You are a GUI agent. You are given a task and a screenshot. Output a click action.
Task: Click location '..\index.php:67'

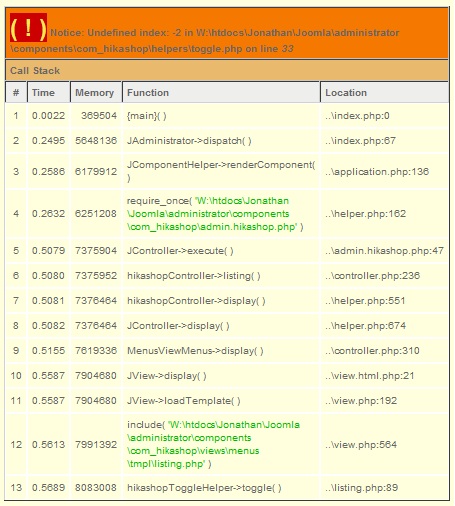[x=360, y=141]
